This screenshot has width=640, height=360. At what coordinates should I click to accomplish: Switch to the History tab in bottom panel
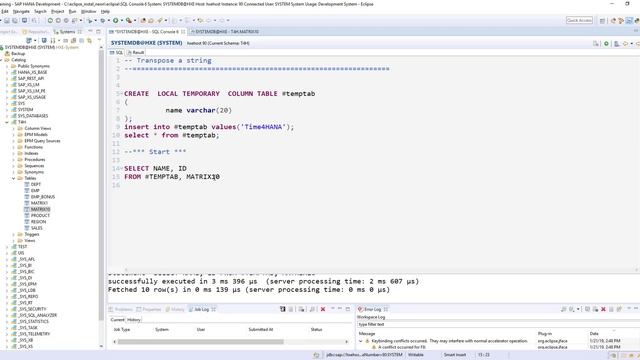pos(175,309)
